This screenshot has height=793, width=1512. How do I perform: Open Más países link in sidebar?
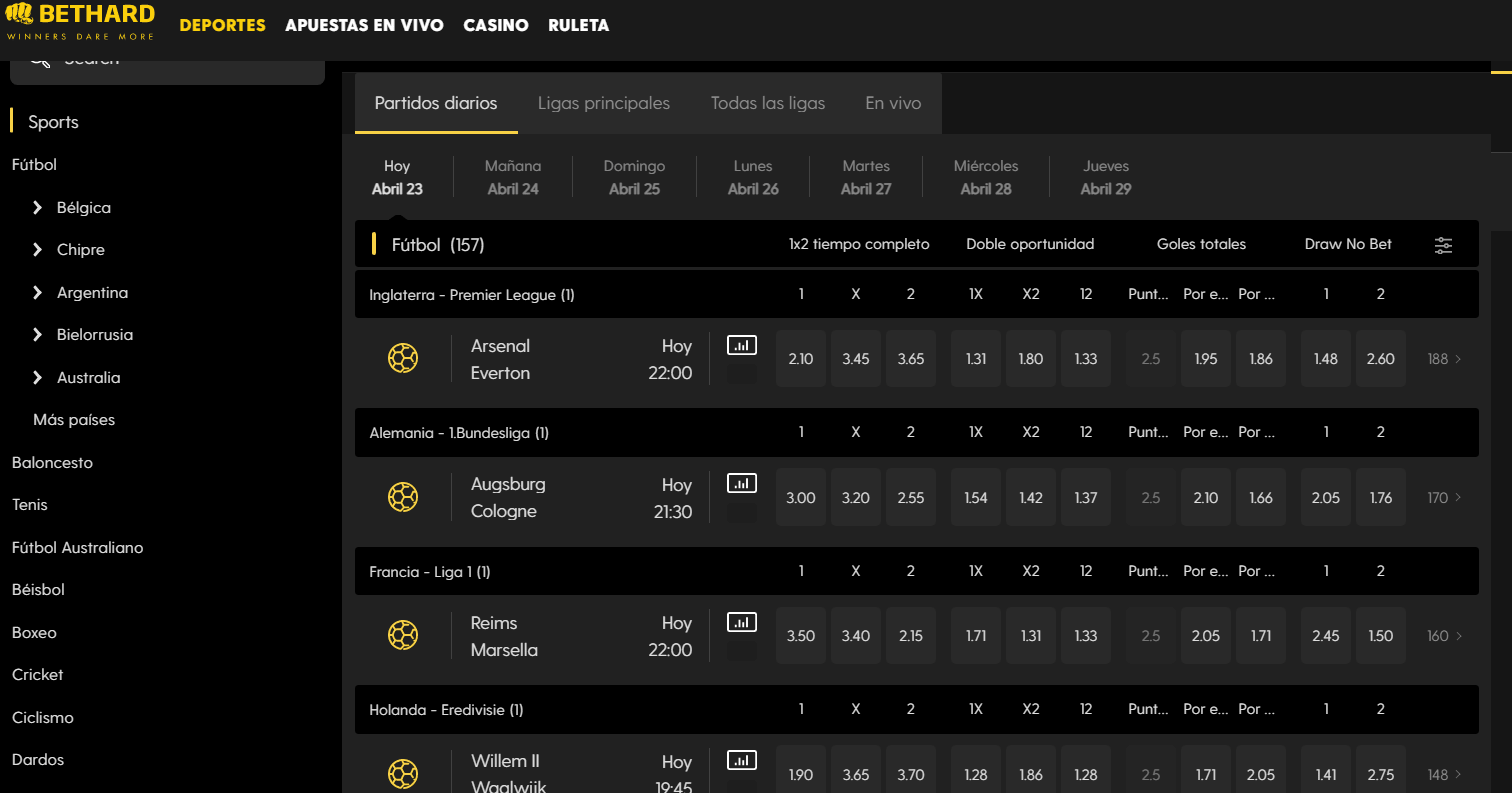coord(74,420)
